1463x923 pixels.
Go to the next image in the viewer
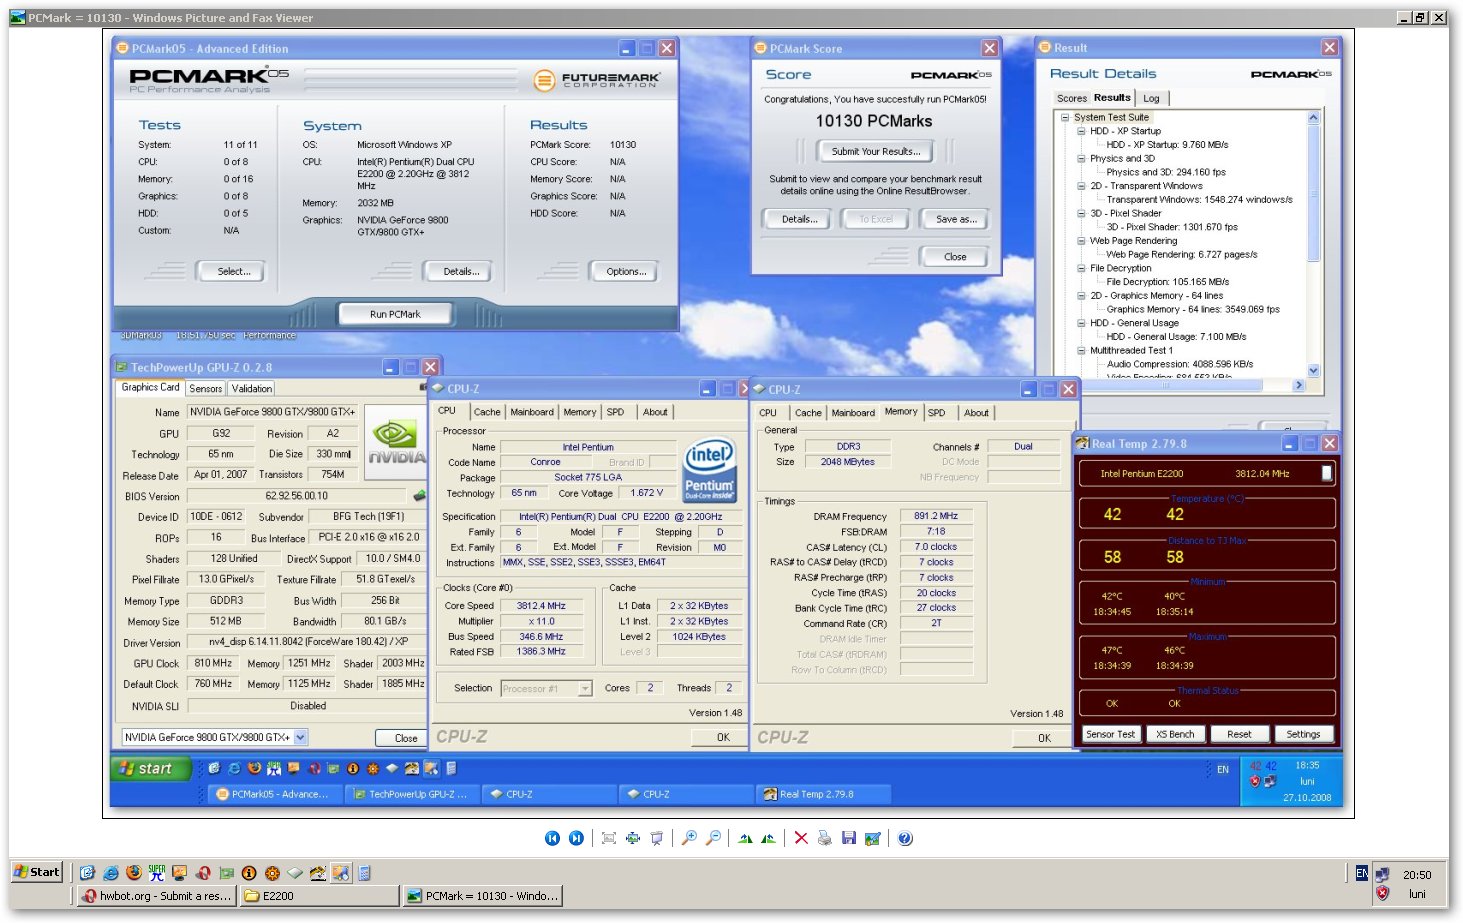pyautogui.click(x=576, y=838)
